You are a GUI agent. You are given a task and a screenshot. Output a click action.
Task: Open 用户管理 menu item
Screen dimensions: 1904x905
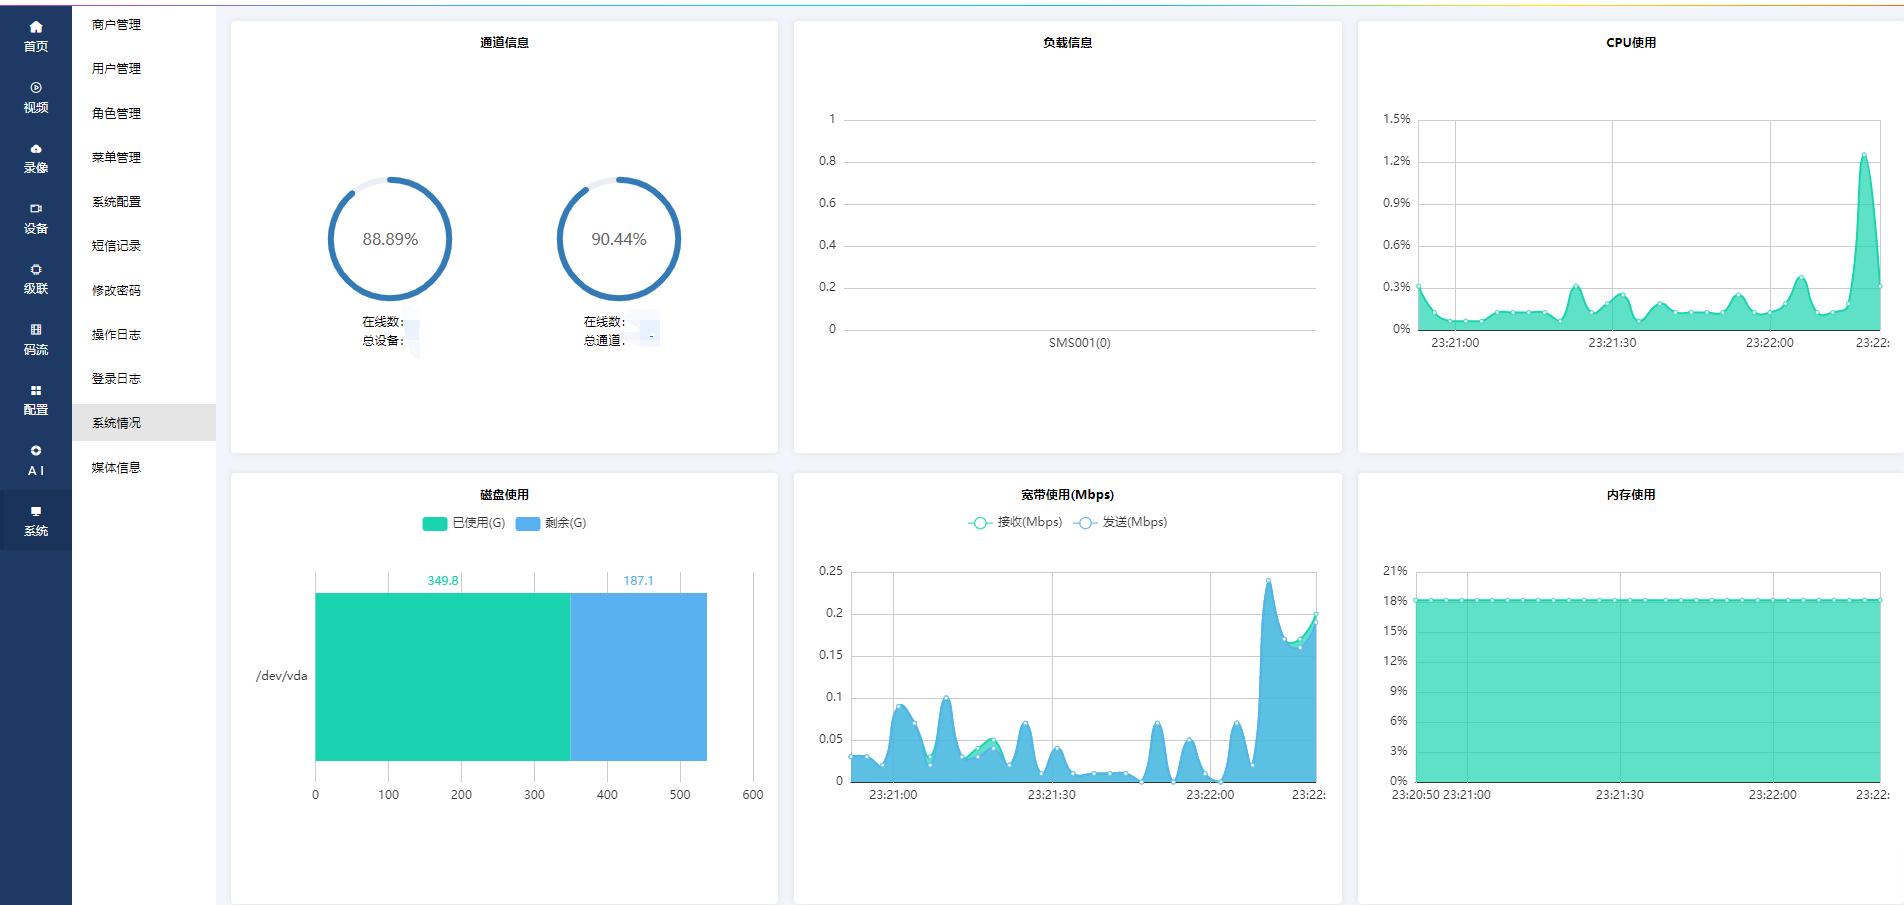tap(116, 69)
